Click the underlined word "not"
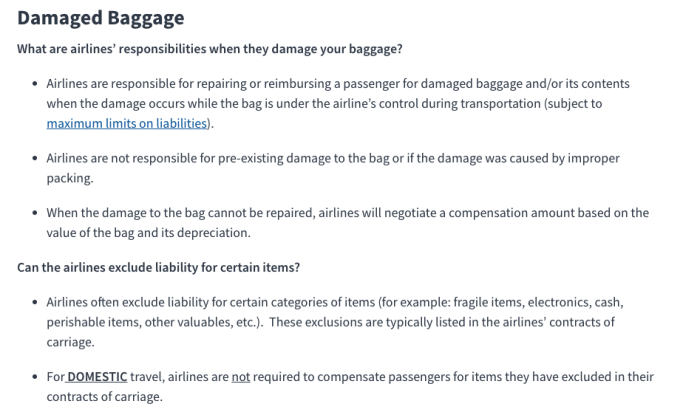Image resolution: width=700 pixels, height=415 pixels. pos(241,377)
